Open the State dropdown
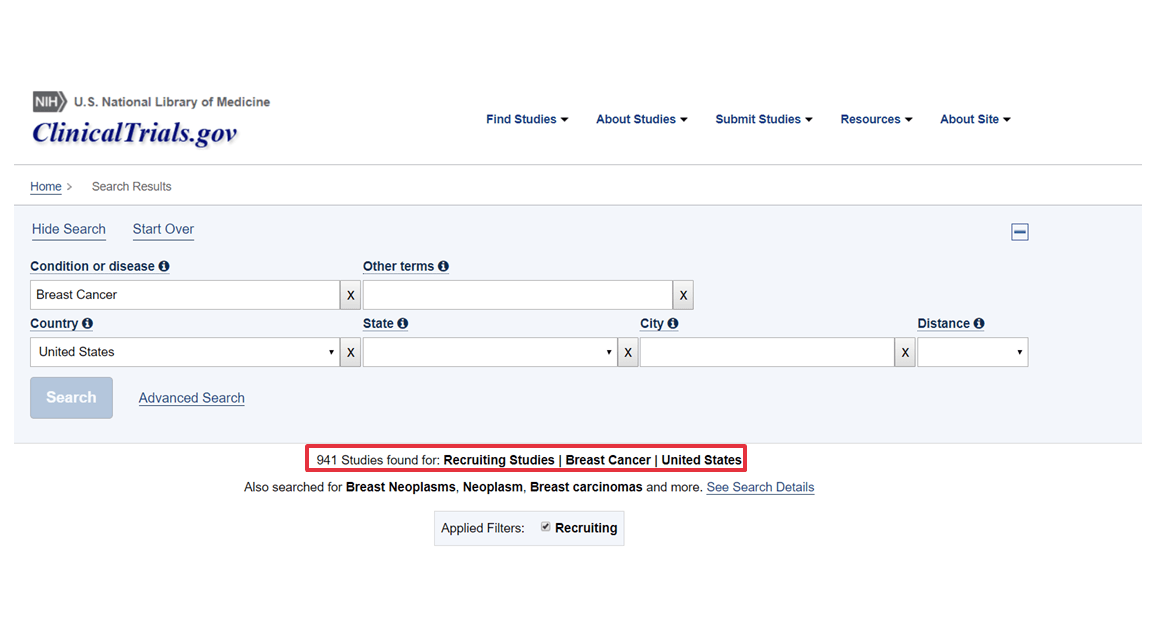 490,352
